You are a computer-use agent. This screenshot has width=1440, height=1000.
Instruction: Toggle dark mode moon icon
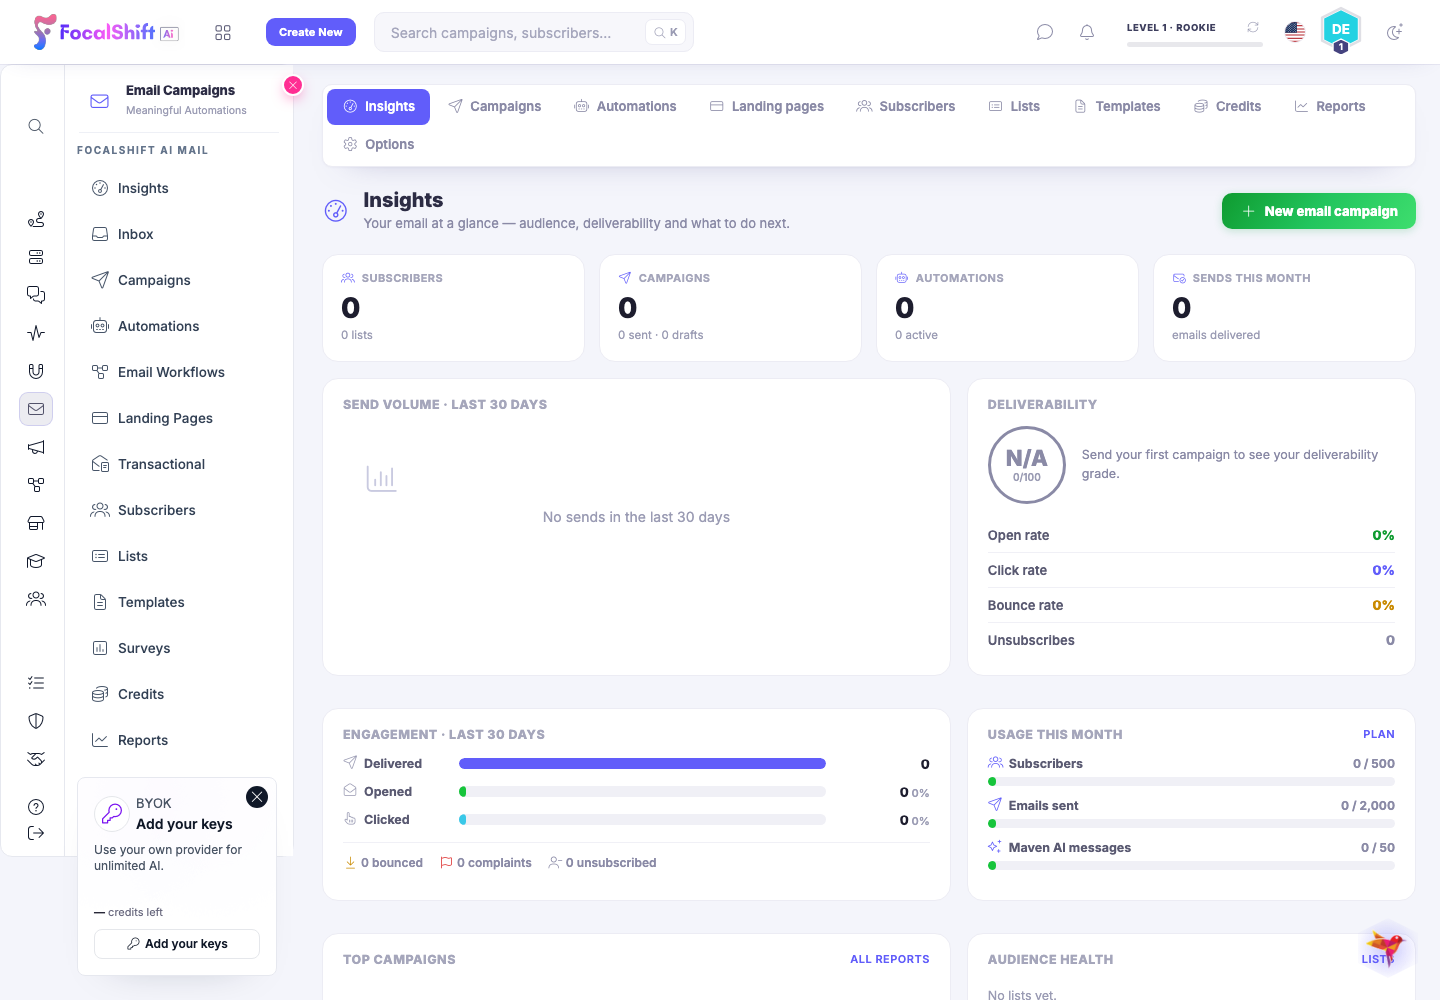click(x=1395, y=32)
